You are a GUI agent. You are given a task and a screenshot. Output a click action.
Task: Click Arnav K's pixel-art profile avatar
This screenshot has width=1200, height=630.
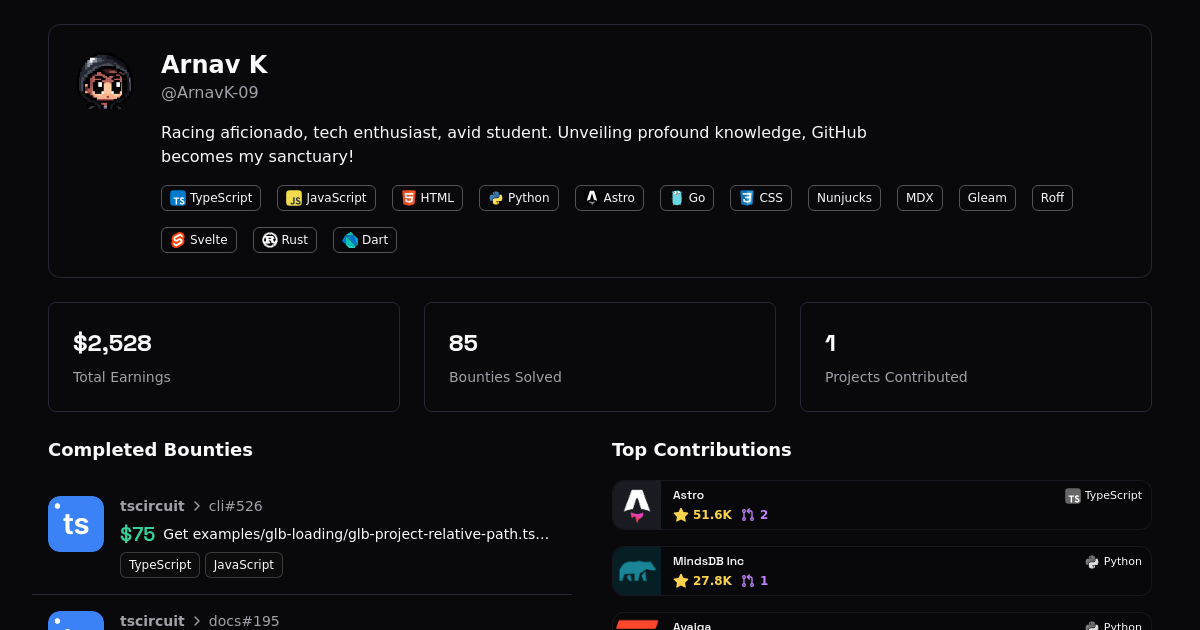[x=105, y=82]
